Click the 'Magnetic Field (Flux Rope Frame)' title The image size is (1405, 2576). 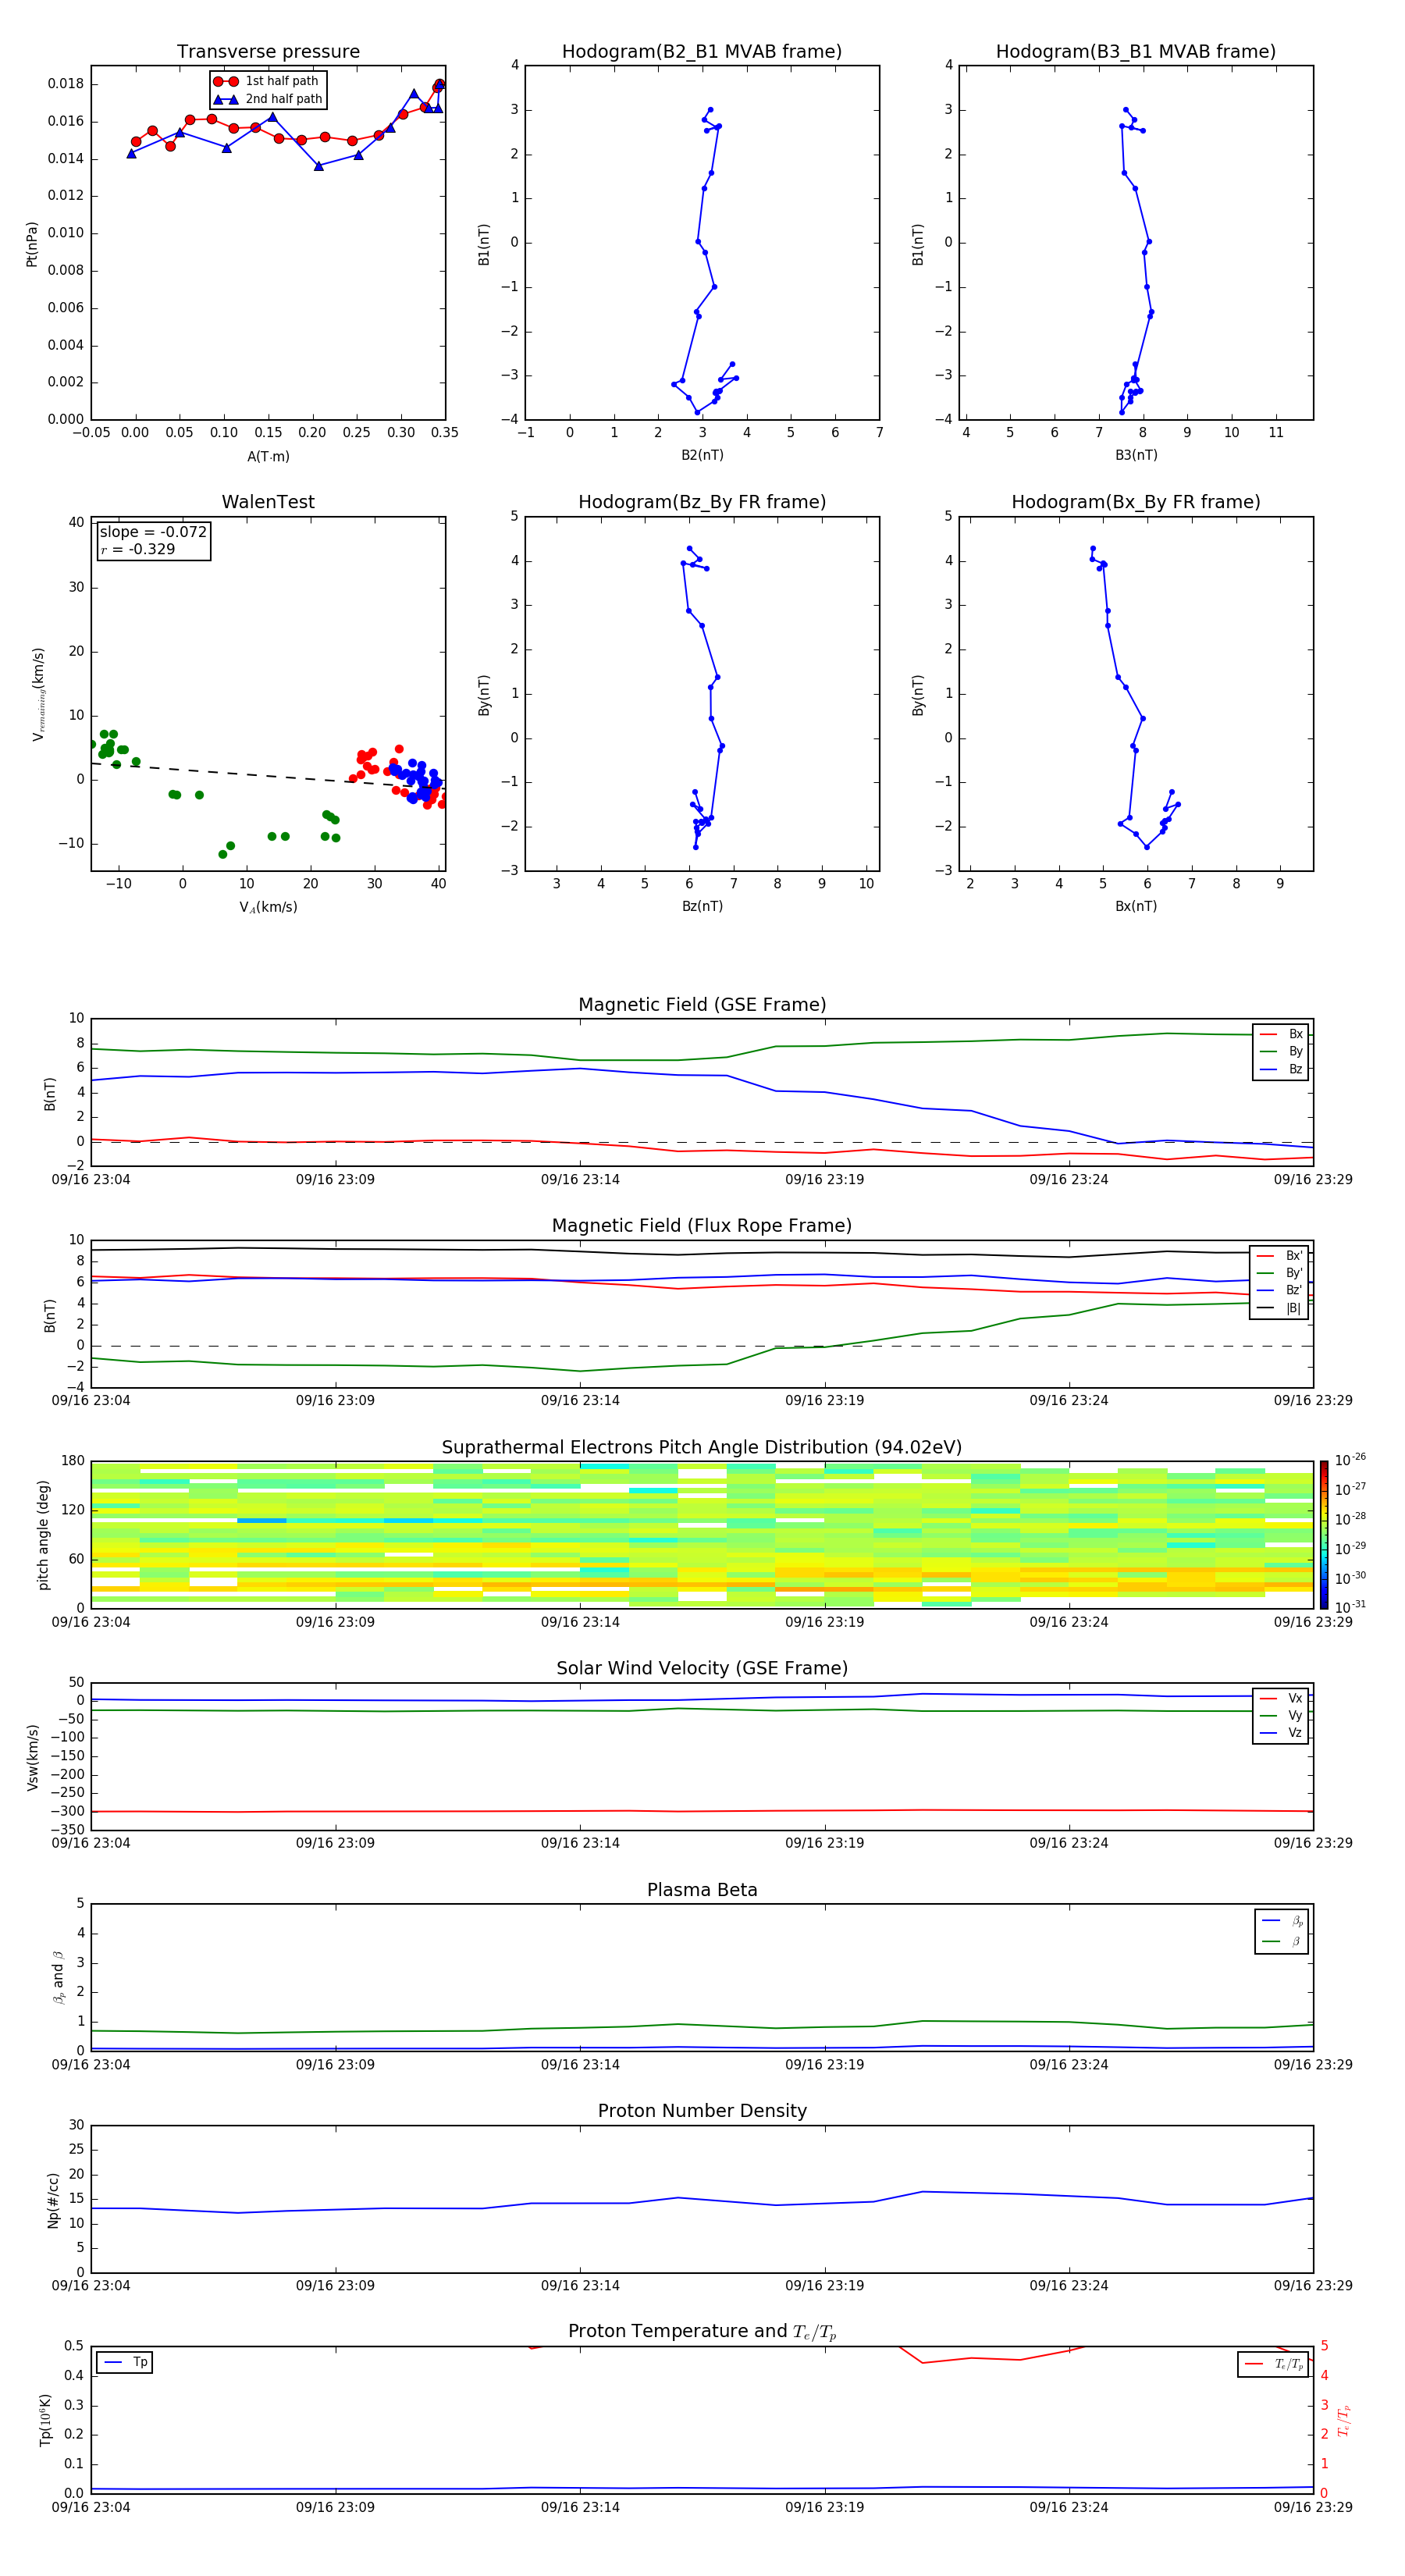pyautogui.click(x=702, y=1226)
